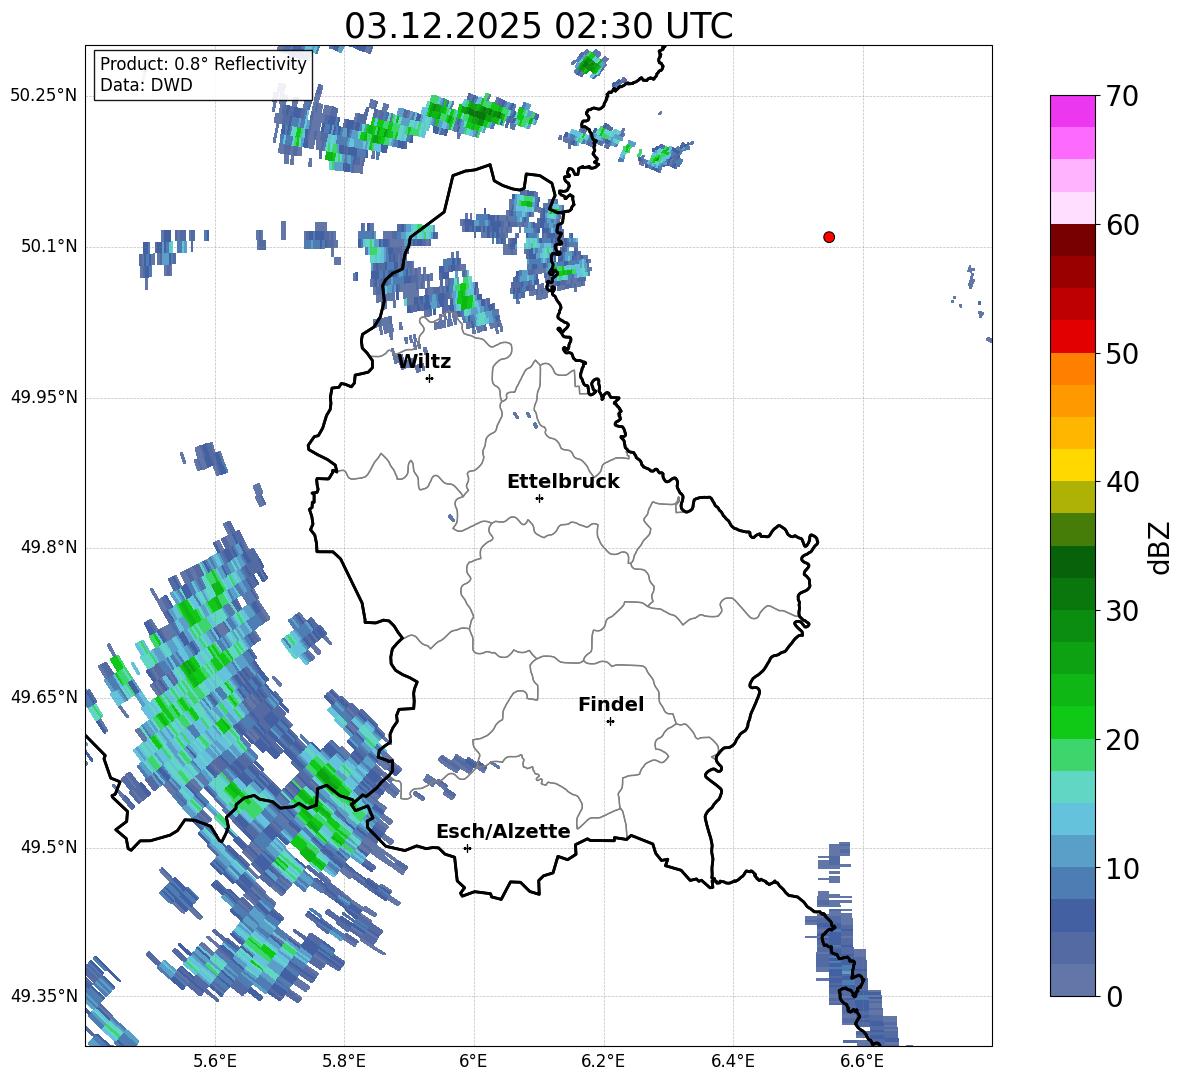
Task: Click the 50.1°N latitude label
Action: coord(48,246)
